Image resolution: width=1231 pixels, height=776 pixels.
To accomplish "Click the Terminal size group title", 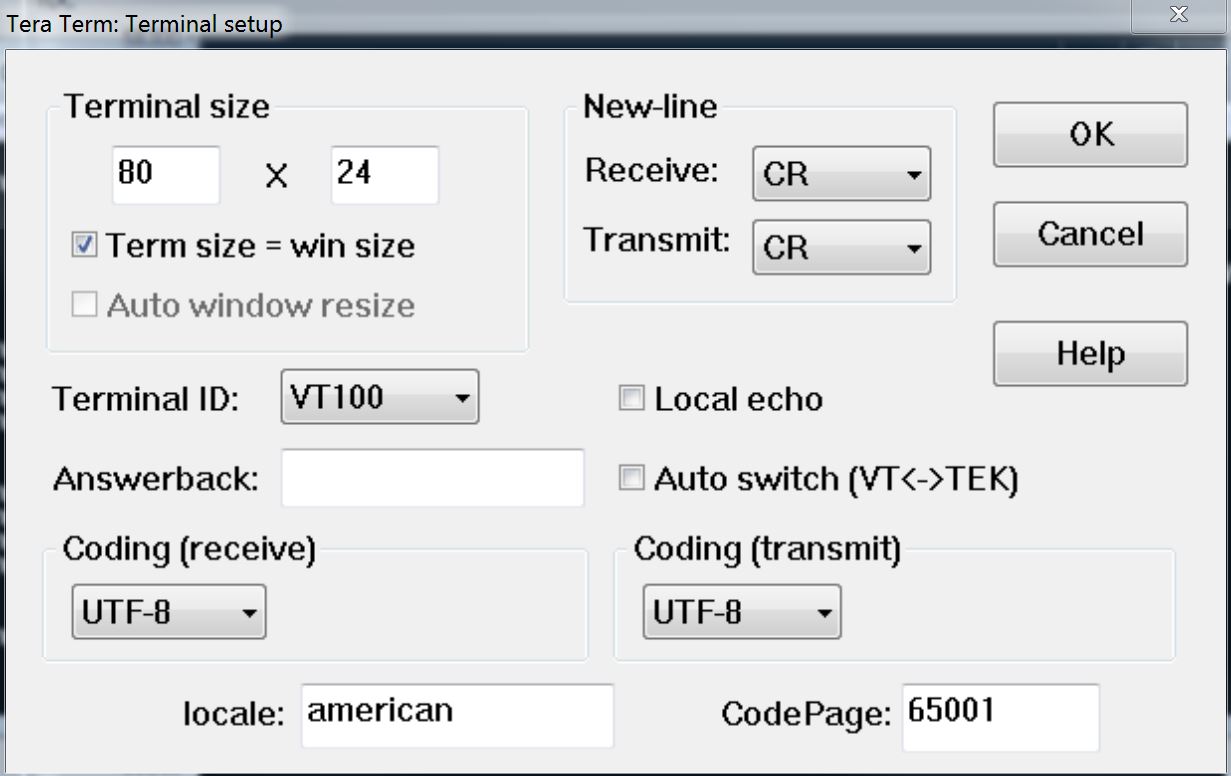I will (167, 107).
